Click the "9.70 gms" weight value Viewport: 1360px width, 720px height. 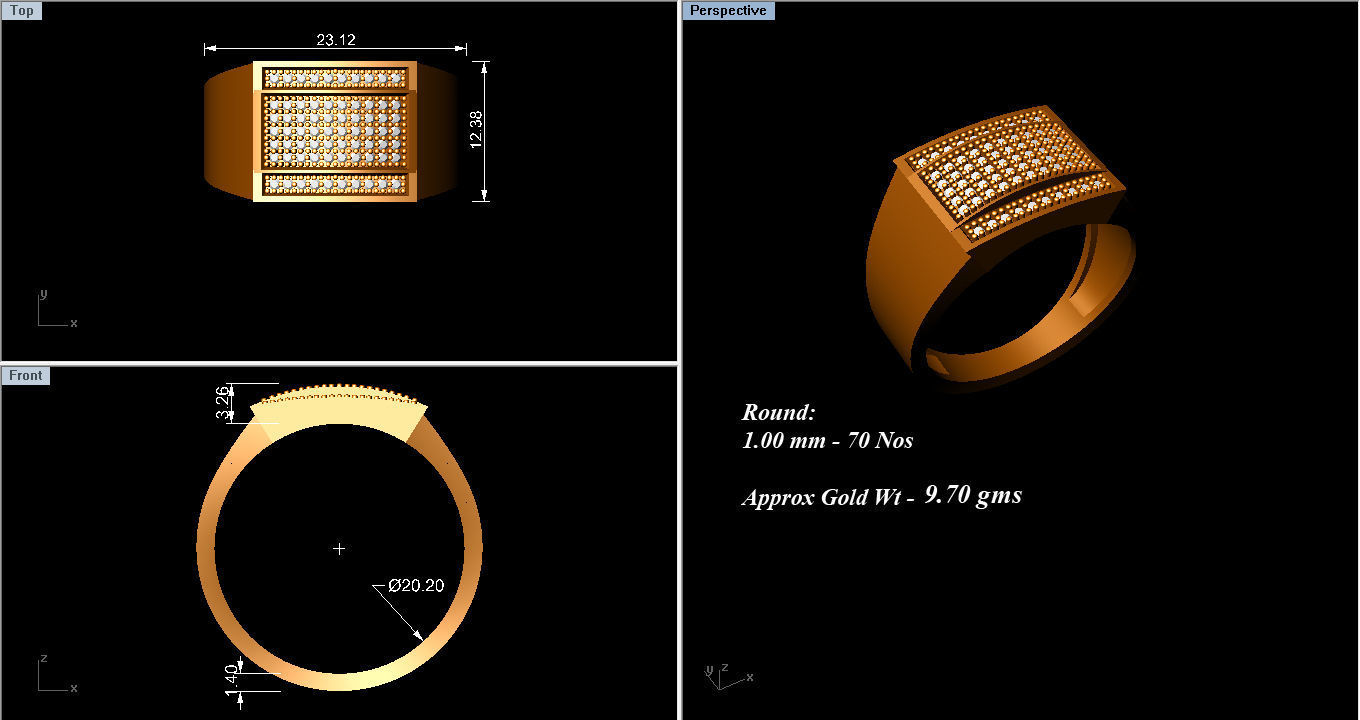(973, 495)
